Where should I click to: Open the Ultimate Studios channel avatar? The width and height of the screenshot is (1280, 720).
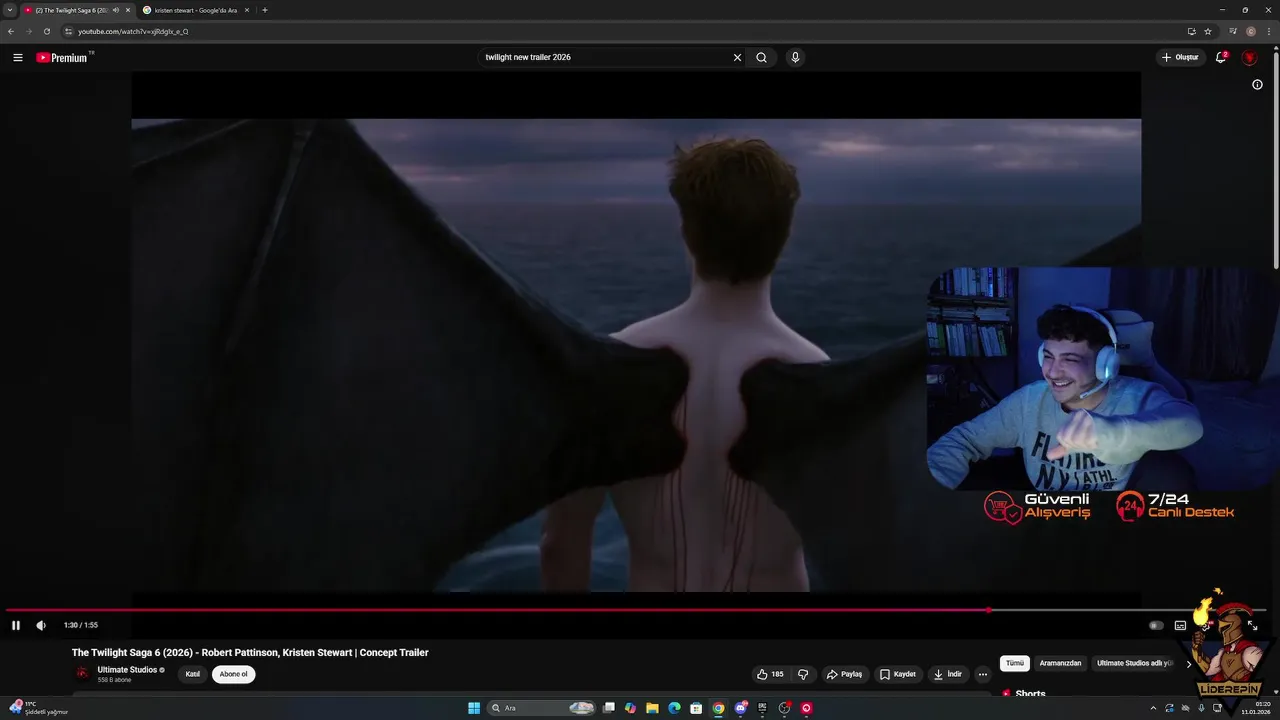click(x=82, y=674)
